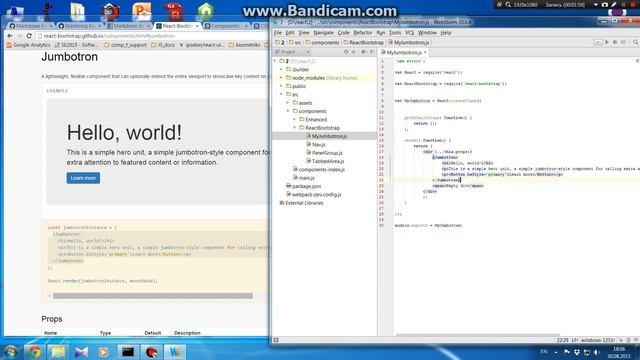Image resolution: width=640 pixels, height=360 pixels.
Task: Collapse the components folder
Action: (288, 111)
